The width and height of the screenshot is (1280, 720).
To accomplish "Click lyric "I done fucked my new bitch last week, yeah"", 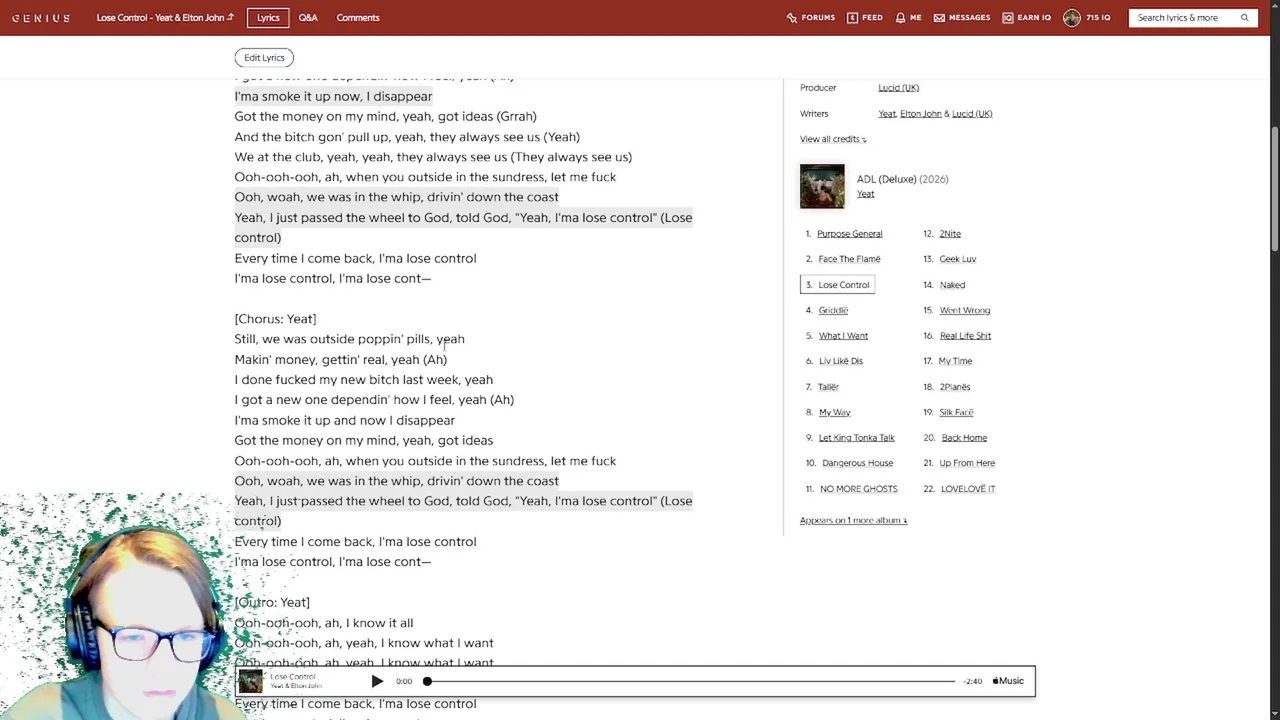I will [x=363, y=380].
